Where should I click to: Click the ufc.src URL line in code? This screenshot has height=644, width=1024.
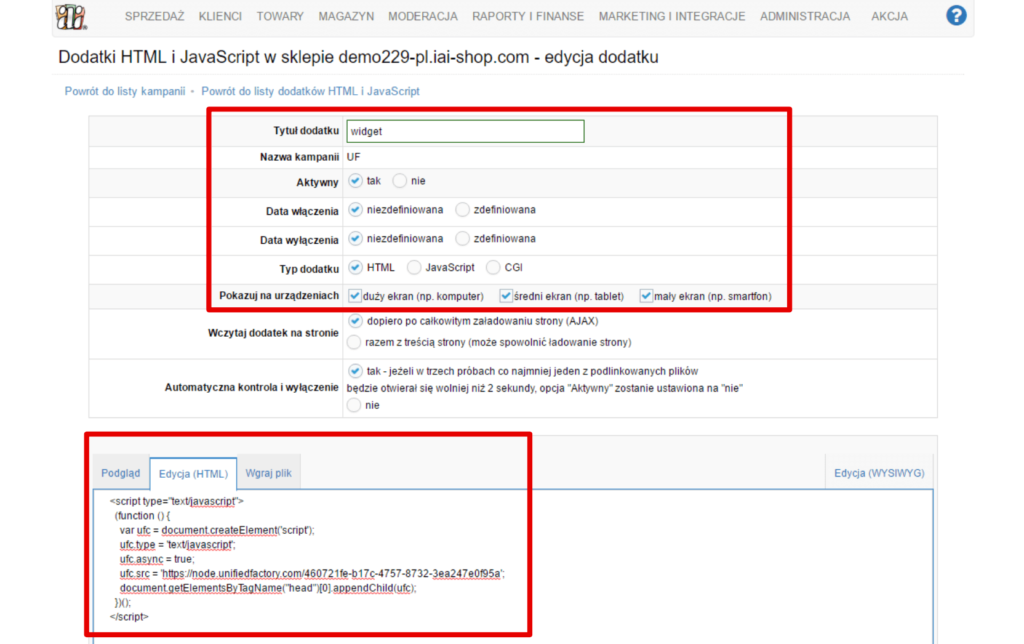312,573
